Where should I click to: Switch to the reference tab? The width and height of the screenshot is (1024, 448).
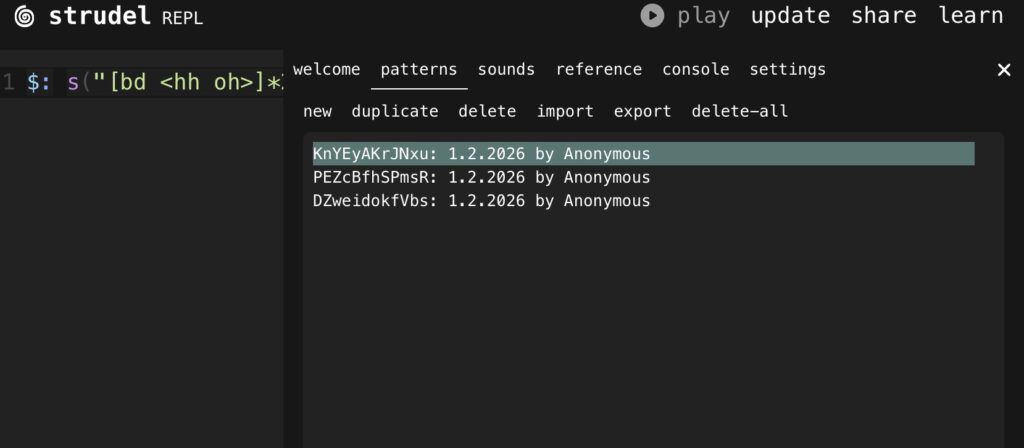pos(599,70)
